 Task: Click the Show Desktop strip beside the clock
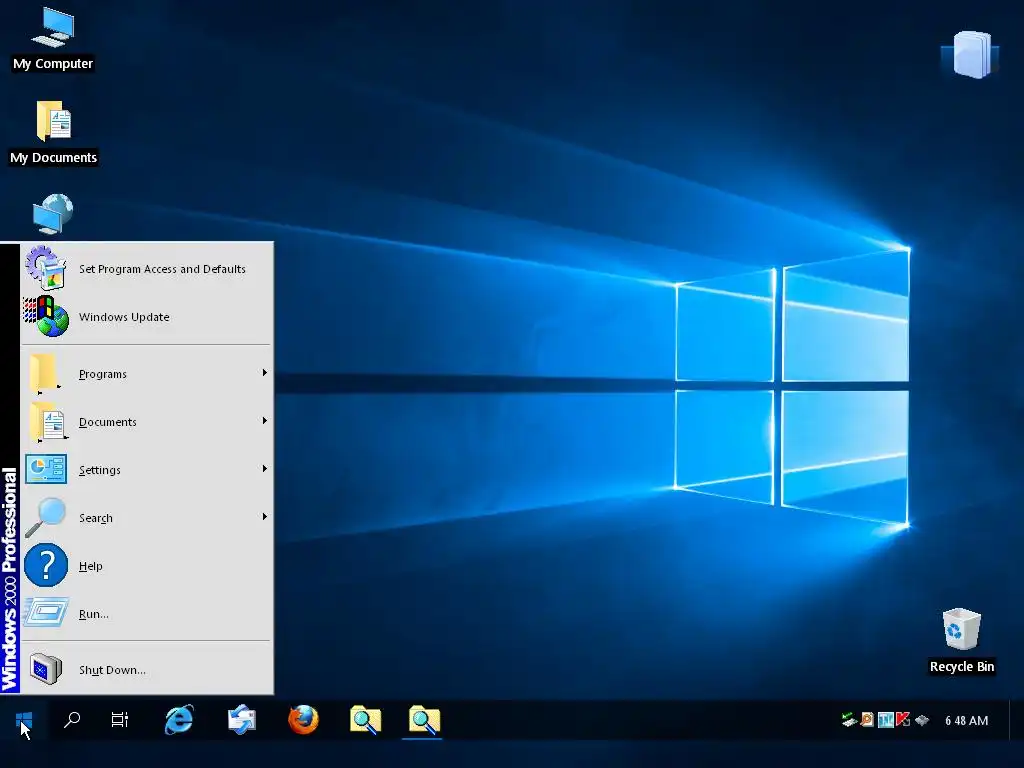click(1016, 720)
